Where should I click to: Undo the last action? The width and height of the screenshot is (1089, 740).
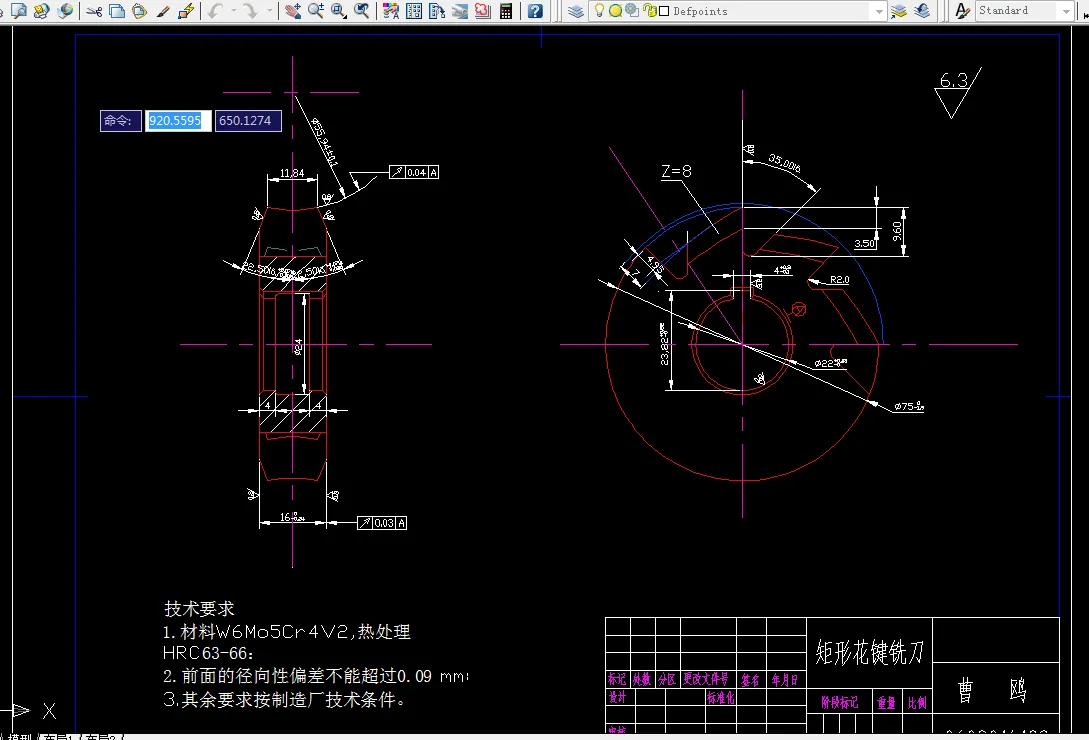[215, 10]
